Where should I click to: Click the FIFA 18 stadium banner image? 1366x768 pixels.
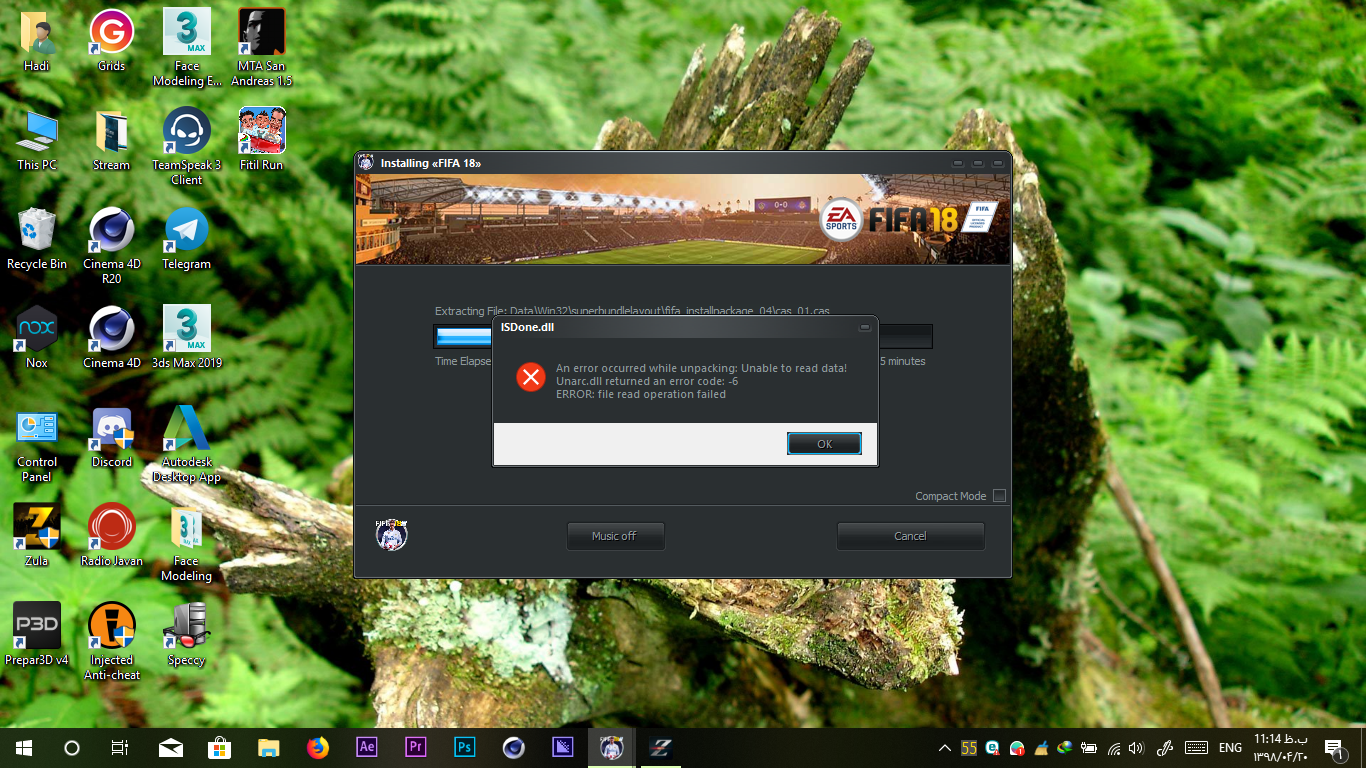[x=683, y=220]
